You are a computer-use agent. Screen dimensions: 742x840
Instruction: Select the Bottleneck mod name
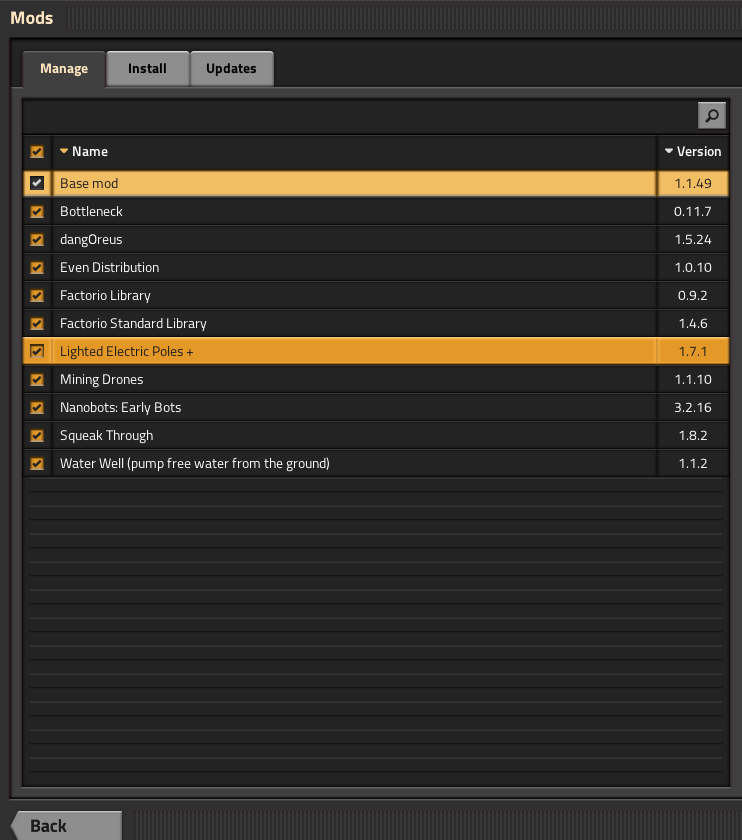(91, 212)
